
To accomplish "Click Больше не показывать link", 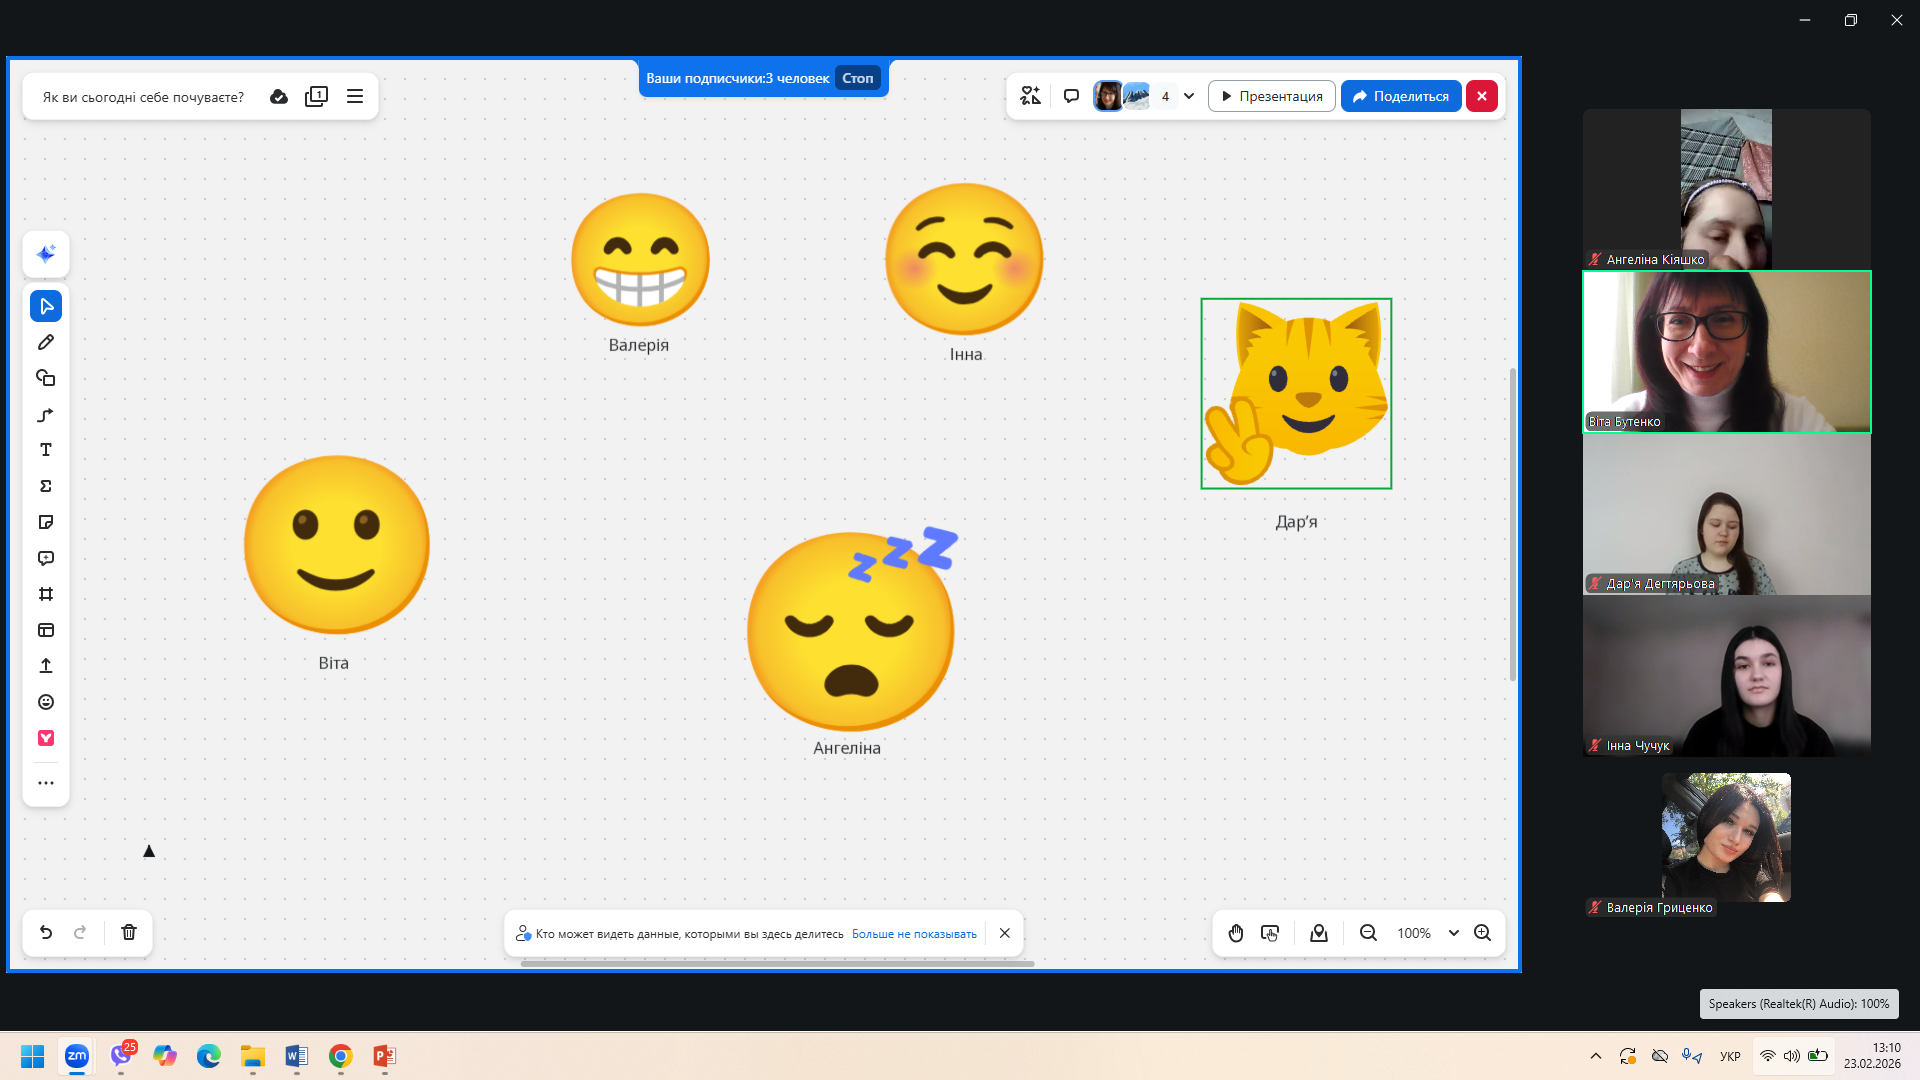I will coord(914,934).
